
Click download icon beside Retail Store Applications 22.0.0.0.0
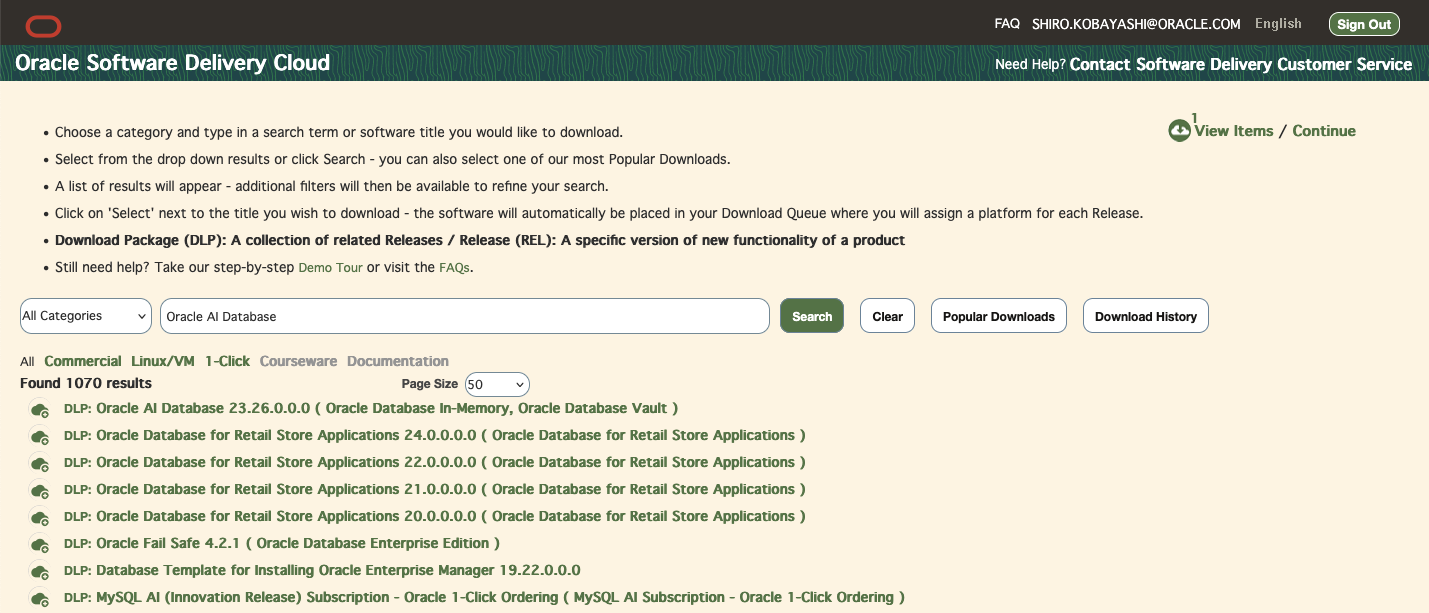[x=40, y=464]
